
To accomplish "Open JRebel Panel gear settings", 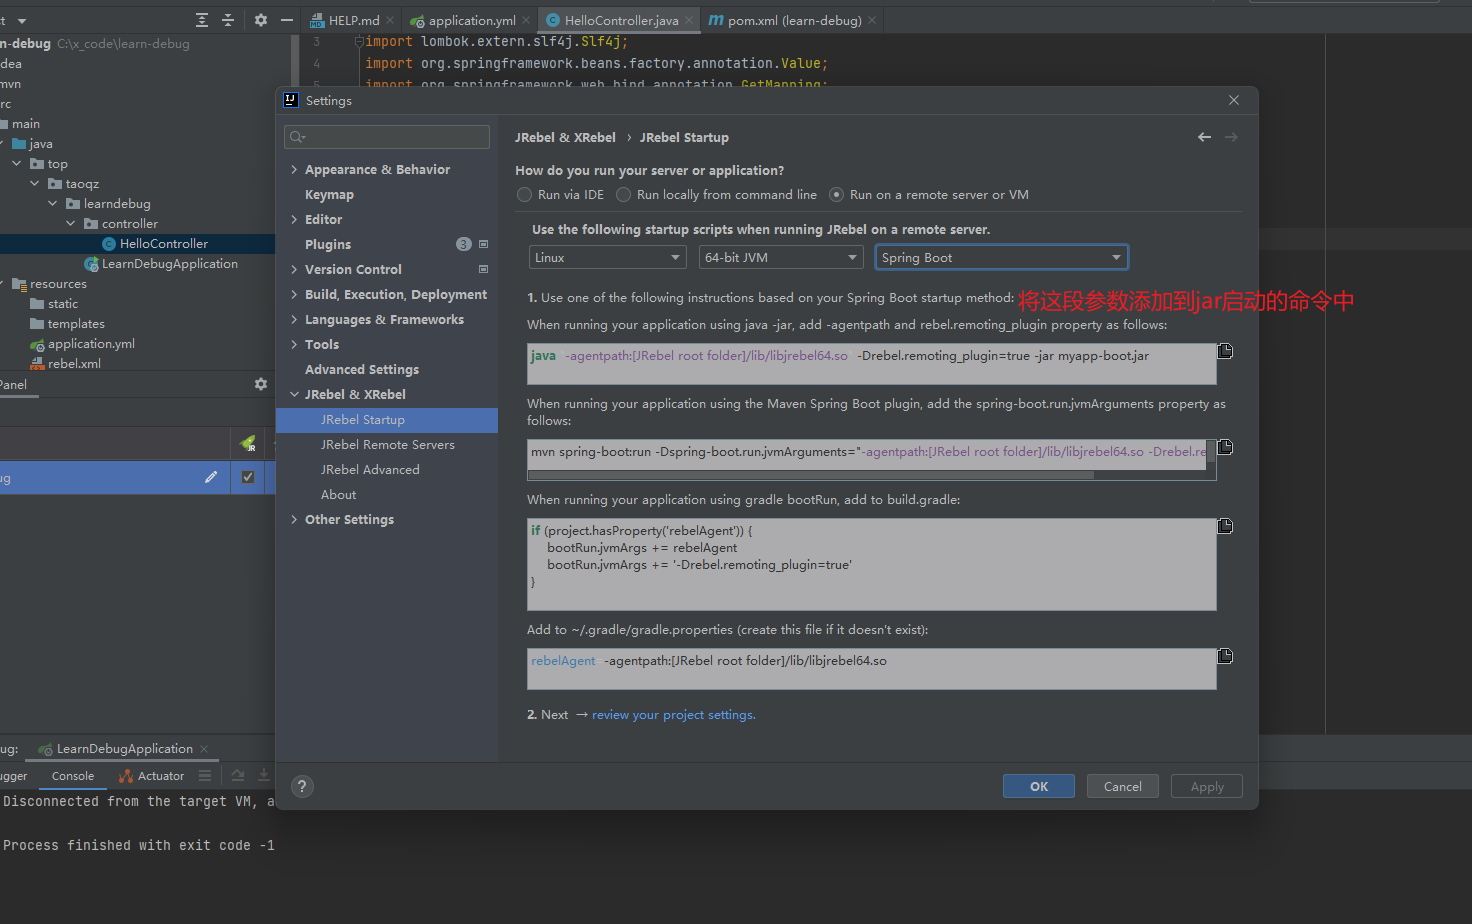I will (x=261, y=384).
